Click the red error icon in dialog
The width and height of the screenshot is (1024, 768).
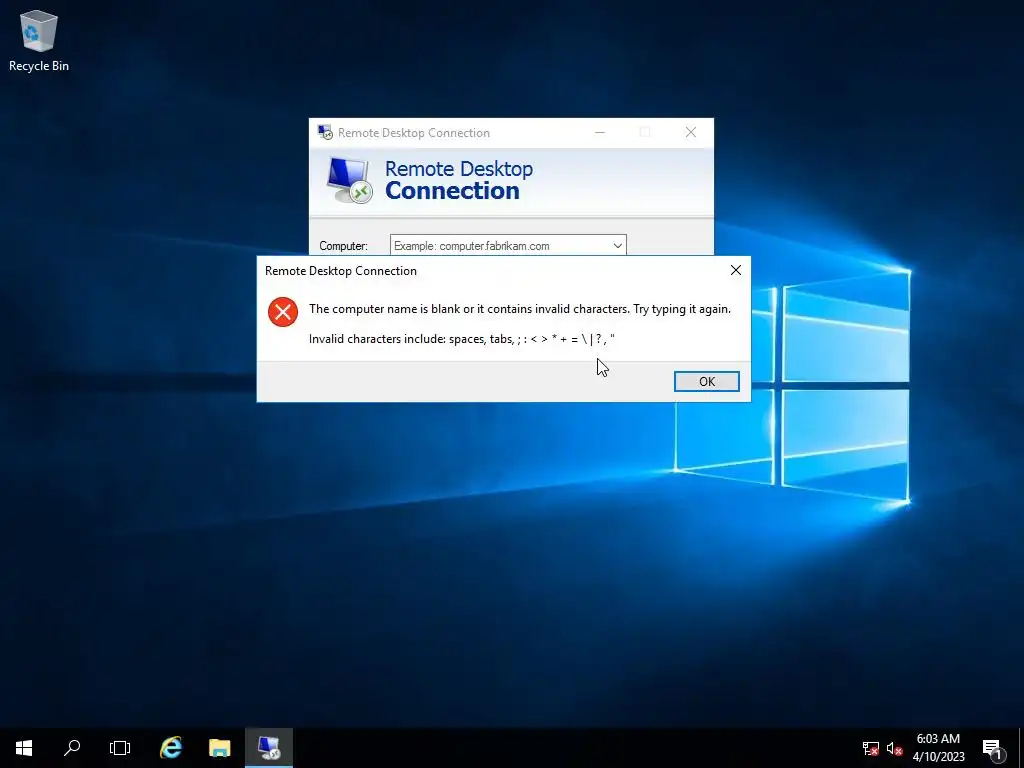[x=283, y=312]
